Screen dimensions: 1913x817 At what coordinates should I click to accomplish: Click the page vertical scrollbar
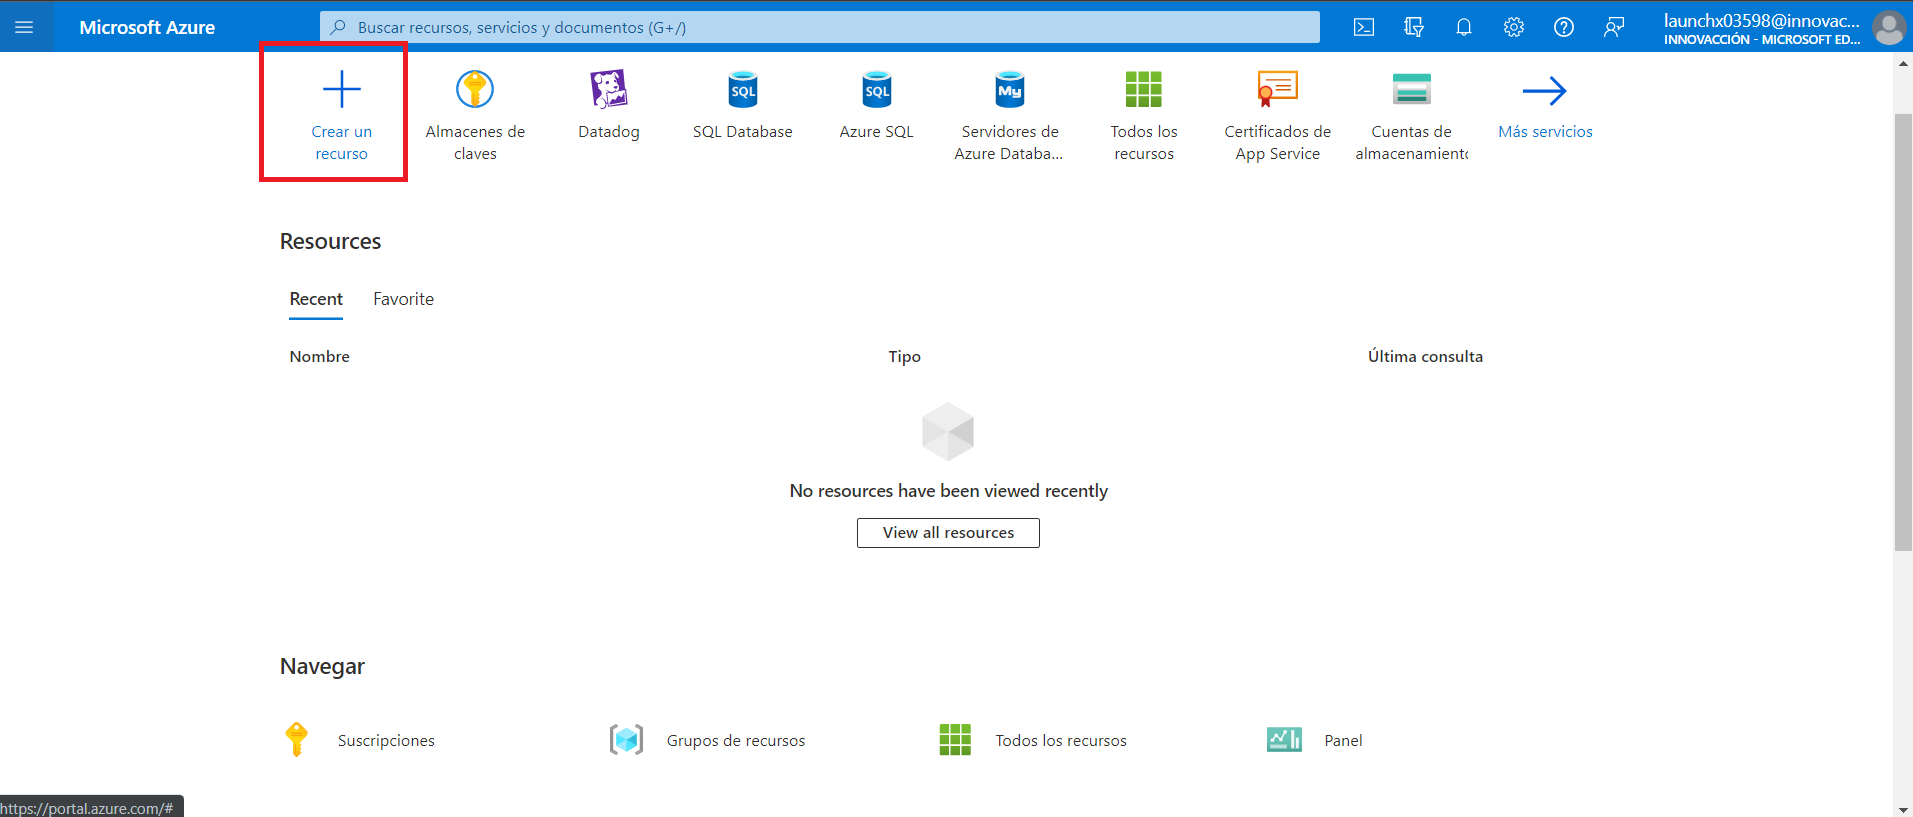click(x=1903, y=332)
